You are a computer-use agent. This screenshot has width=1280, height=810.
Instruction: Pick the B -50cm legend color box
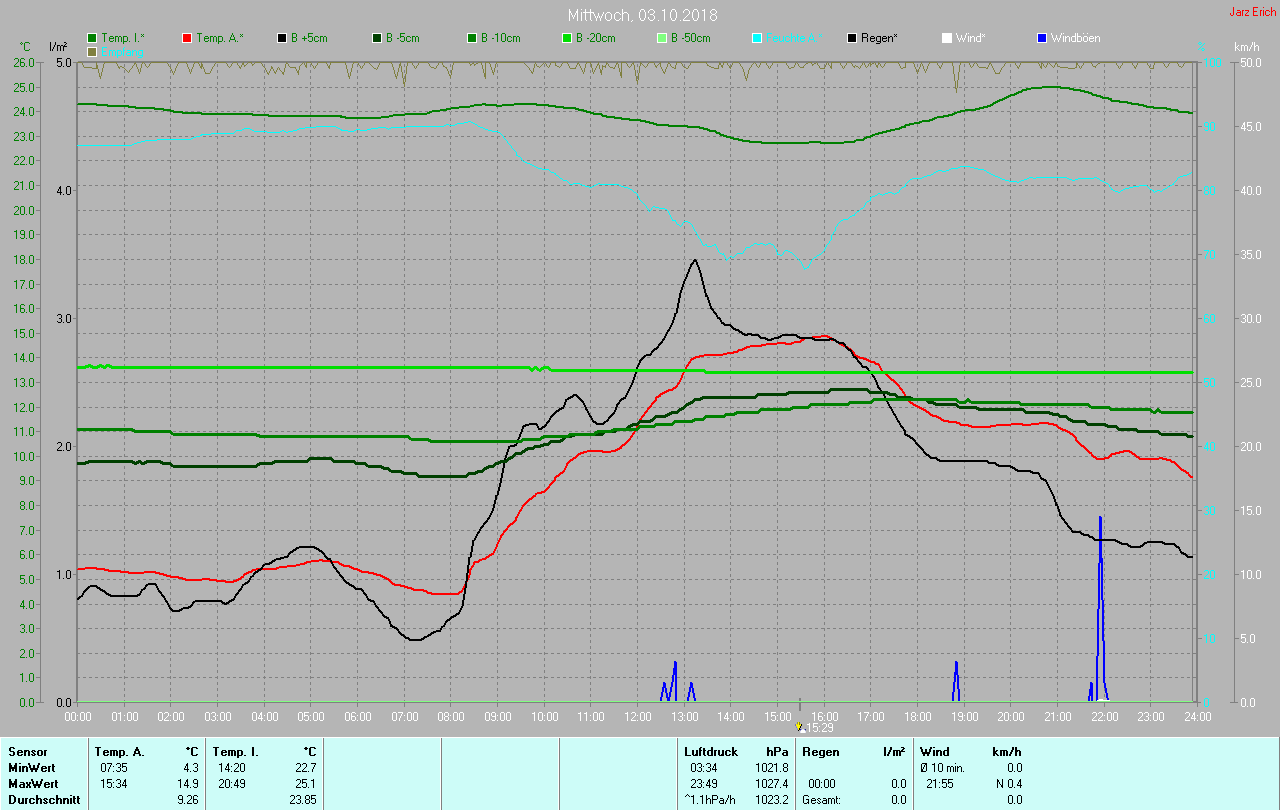click(661, 38)
